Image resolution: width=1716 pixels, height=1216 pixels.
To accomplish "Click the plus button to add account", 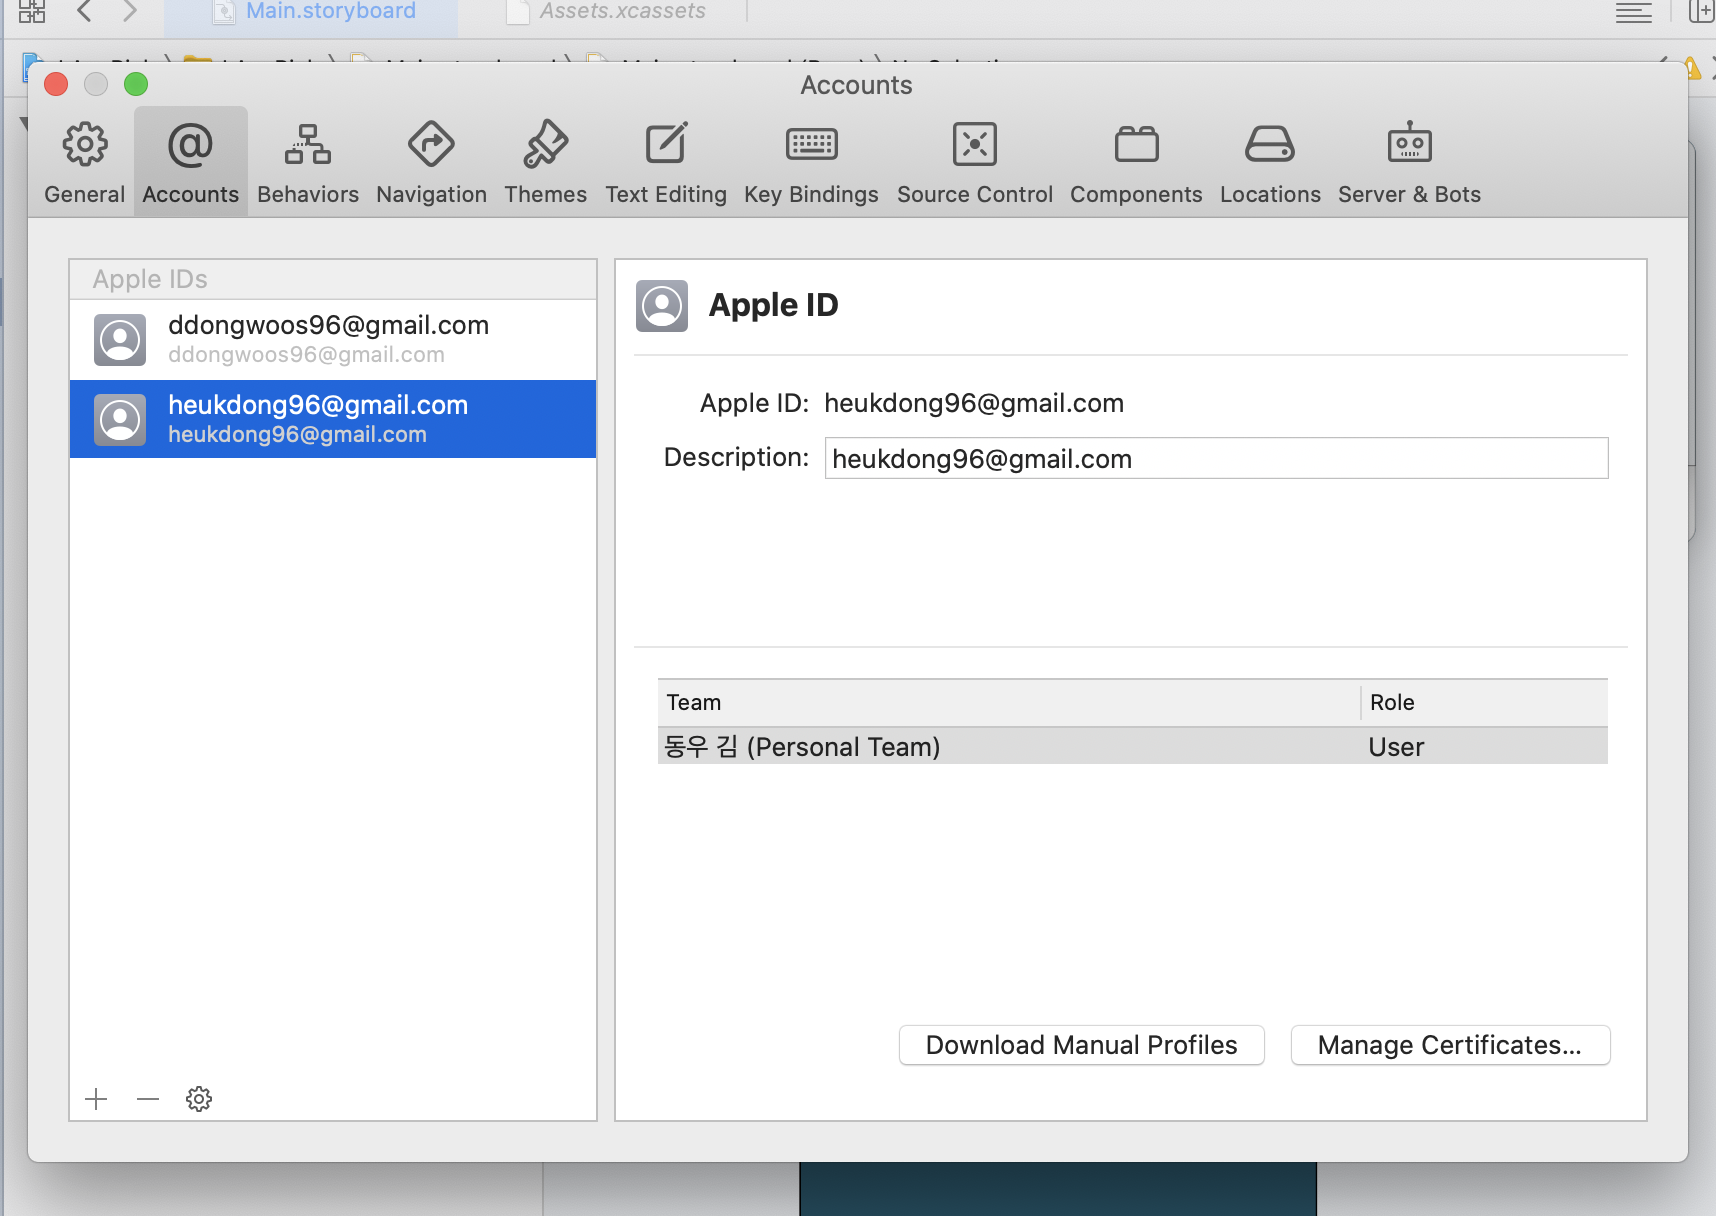I will [97, 1100].
